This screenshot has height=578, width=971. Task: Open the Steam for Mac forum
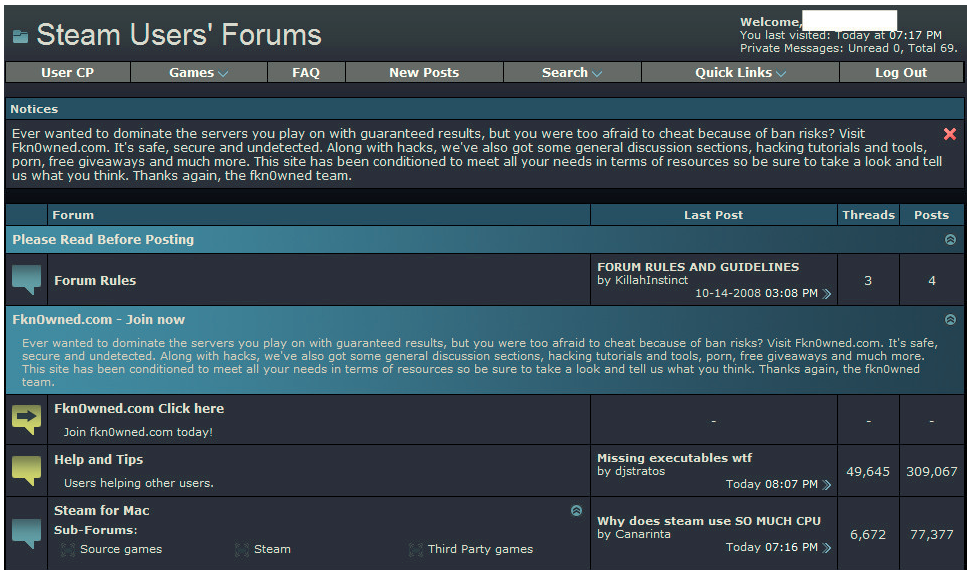click(102, 510)
